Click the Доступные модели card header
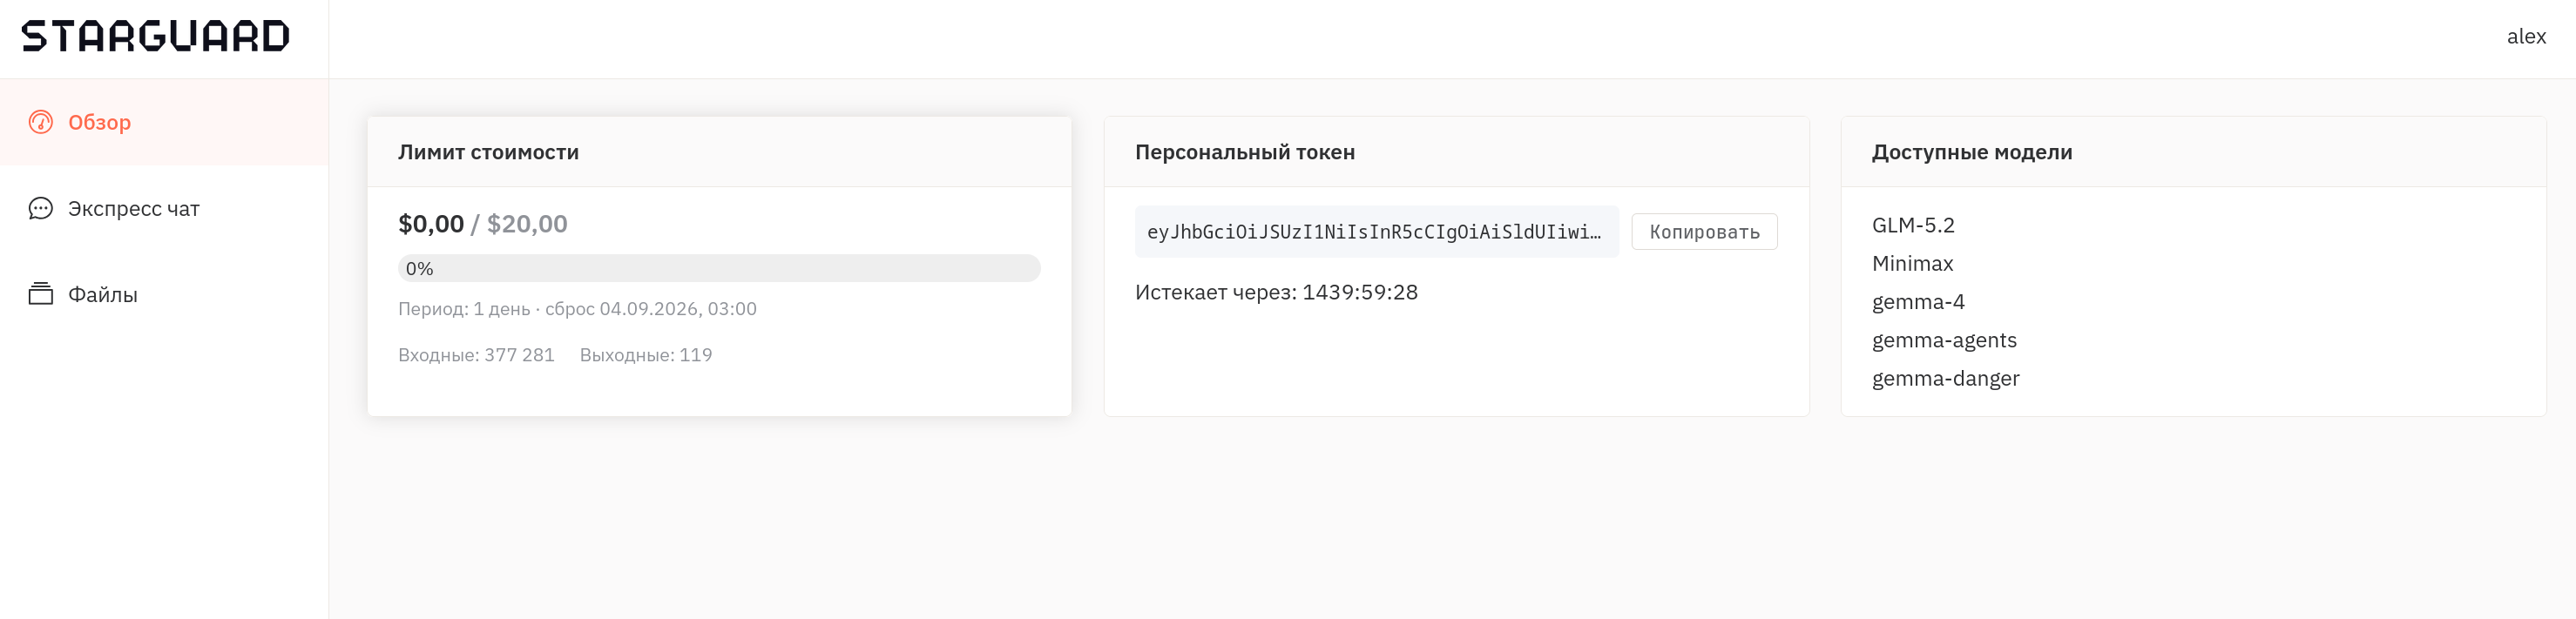Image resolution: width=2576 pixels, height=619 pixels. click(x=2193, y=152)
